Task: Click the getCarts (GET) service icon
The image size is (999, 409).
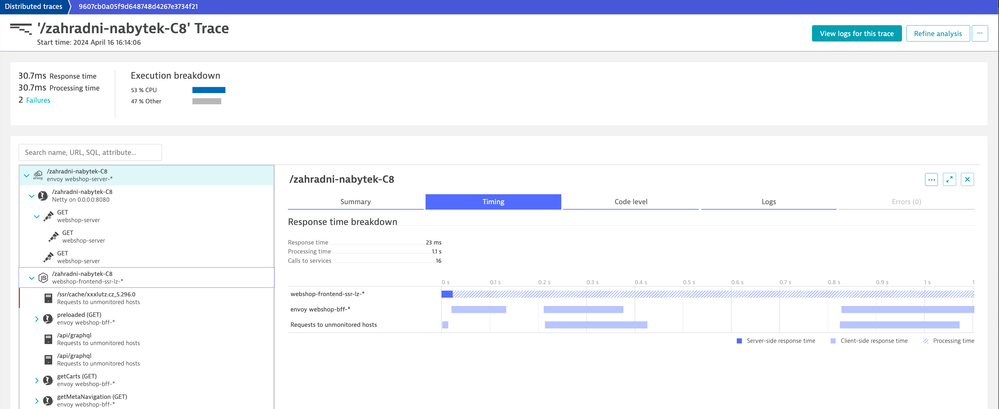Action: click(x=48, y=380)
